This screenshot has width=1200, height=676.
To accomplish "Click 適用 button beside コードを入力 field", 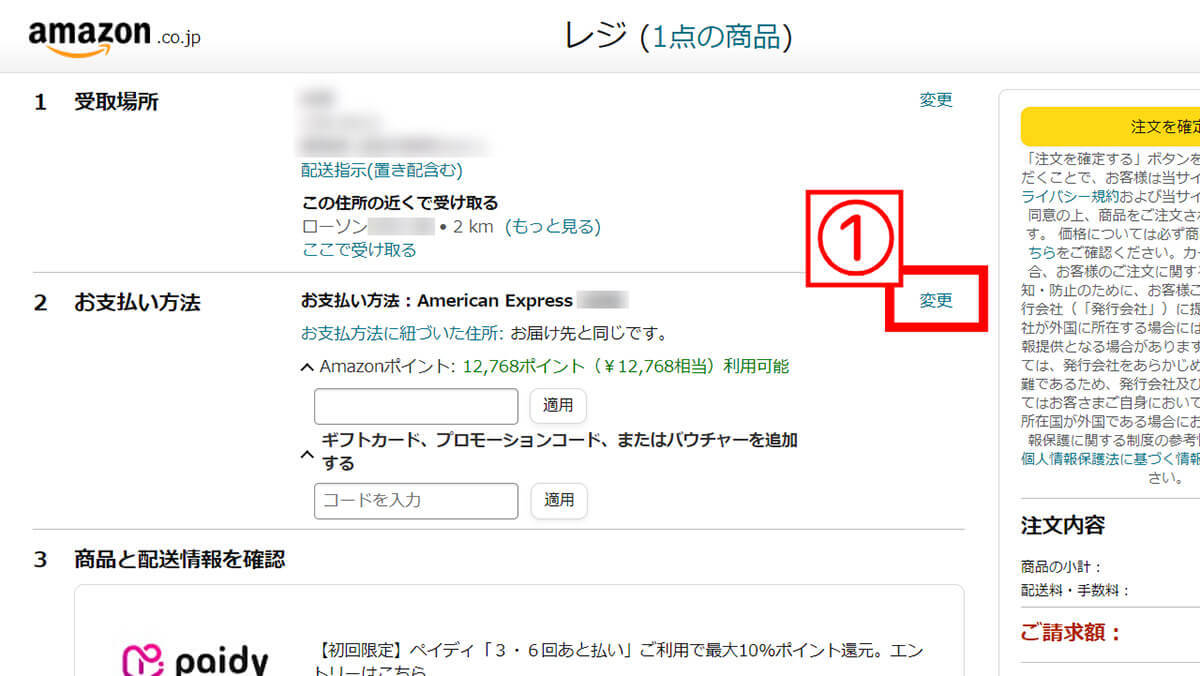I will click(558, 501).
